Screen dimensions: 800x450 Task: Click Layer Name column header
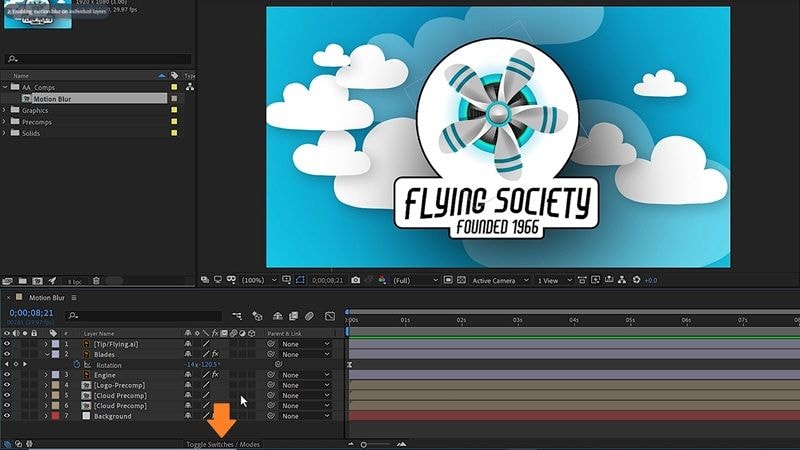[99, 333]
